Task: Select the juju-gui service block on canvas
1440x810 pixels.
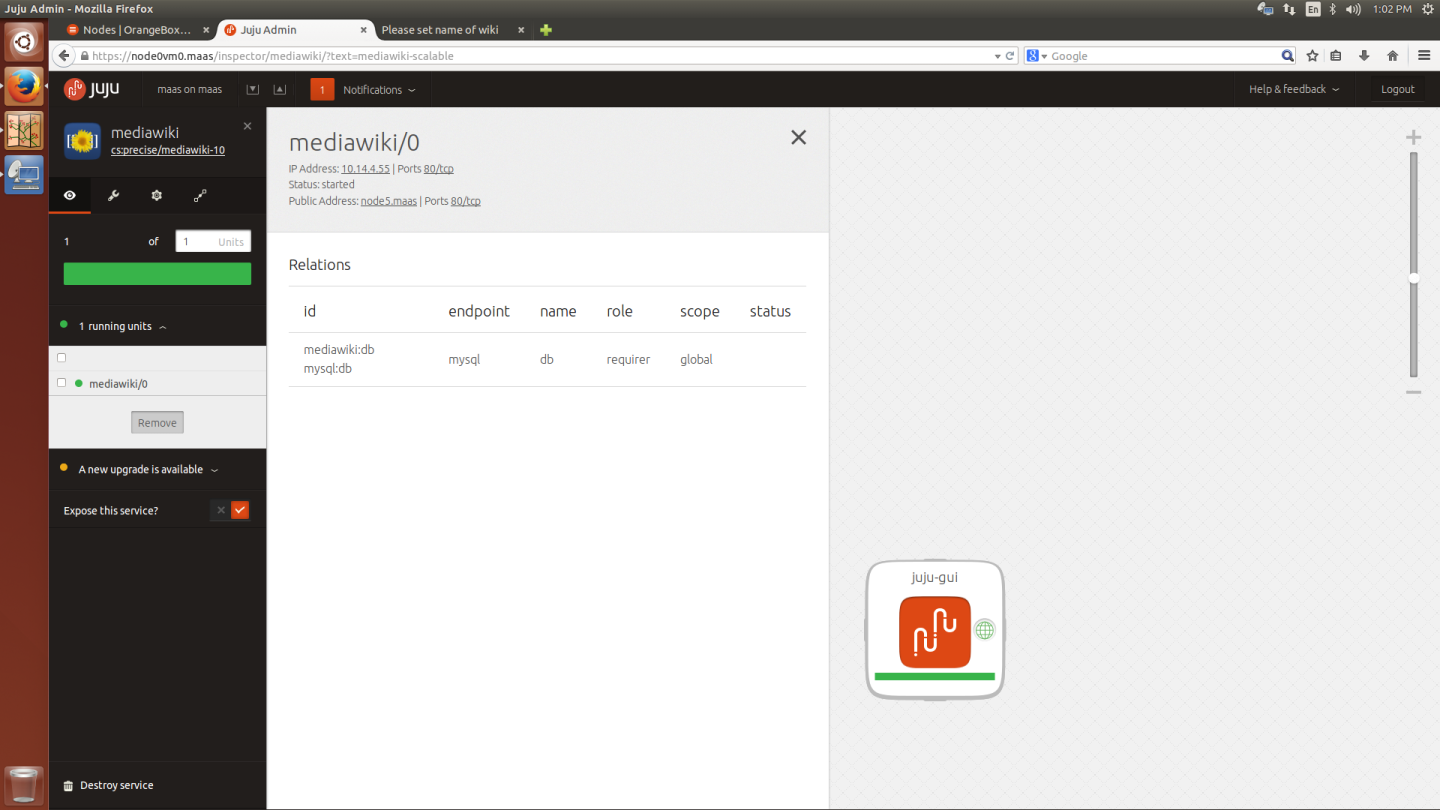Action: pos(934,630)
